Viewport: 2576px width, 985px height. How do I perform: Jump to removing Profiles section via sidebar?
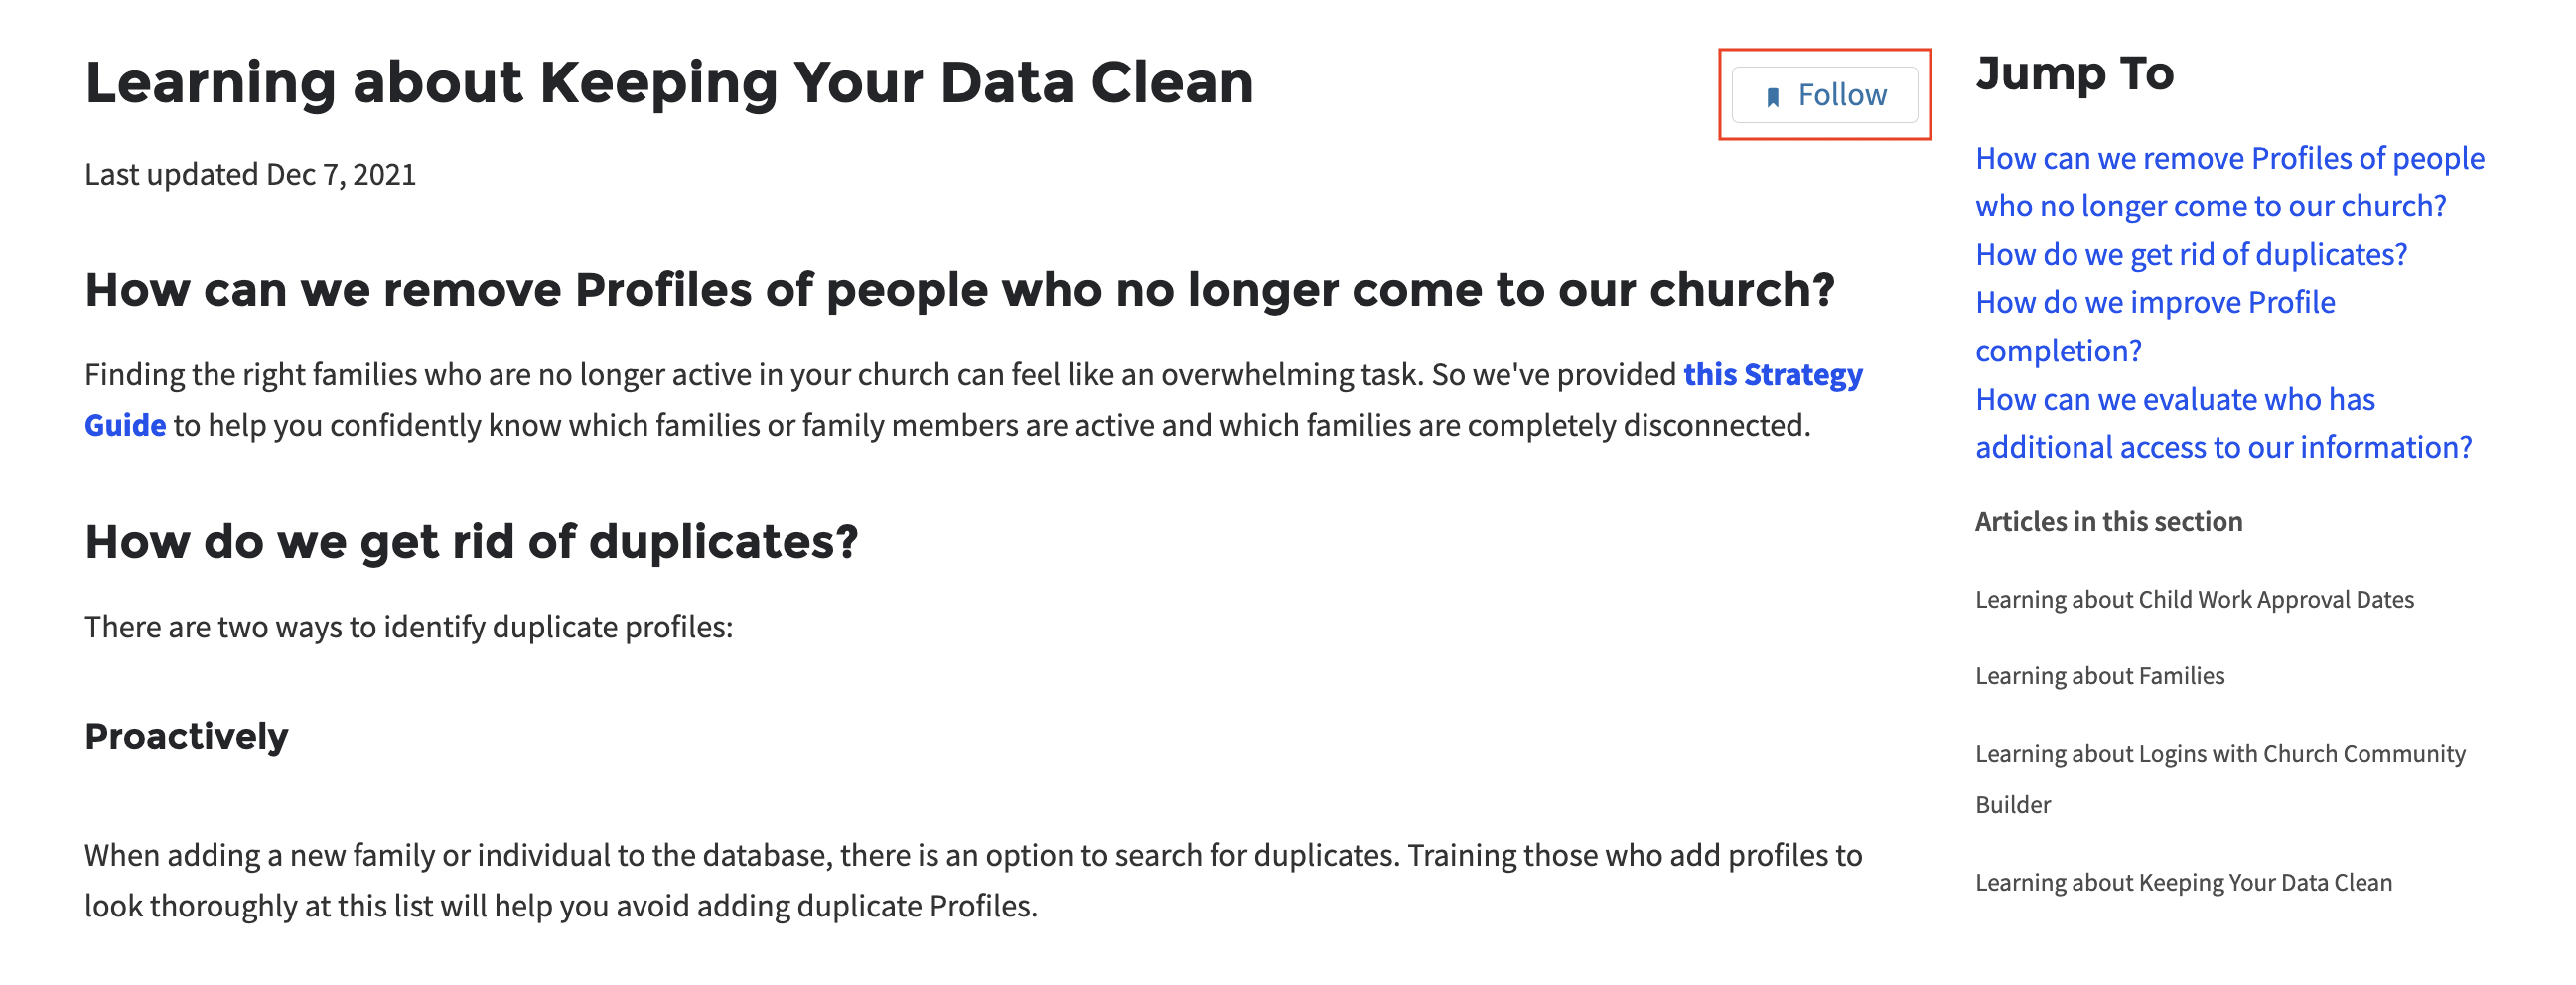coord(2229,182)
